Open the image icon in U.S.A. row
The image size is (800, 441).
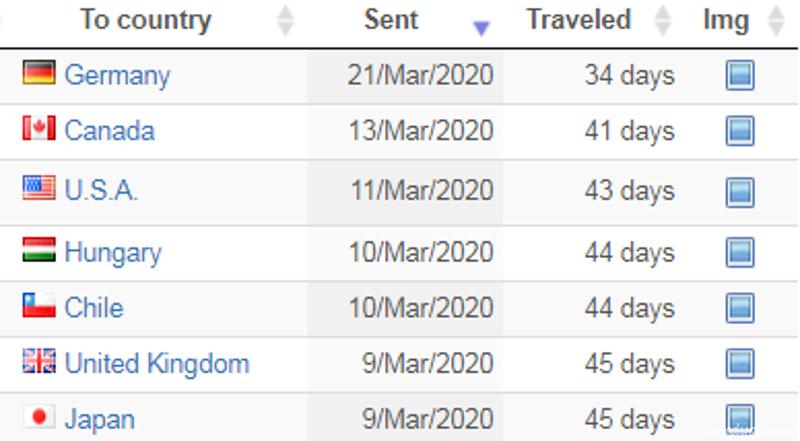click(740, 192)
